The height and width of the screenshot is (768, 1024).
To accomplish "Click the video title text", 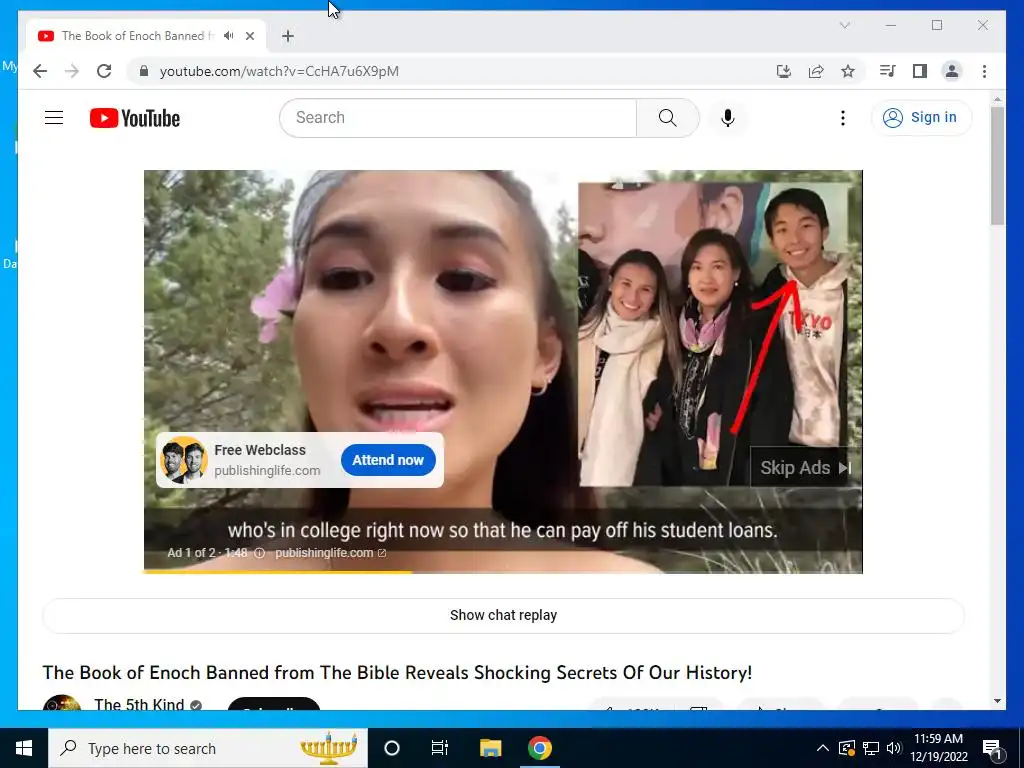I will click(397, 672).
